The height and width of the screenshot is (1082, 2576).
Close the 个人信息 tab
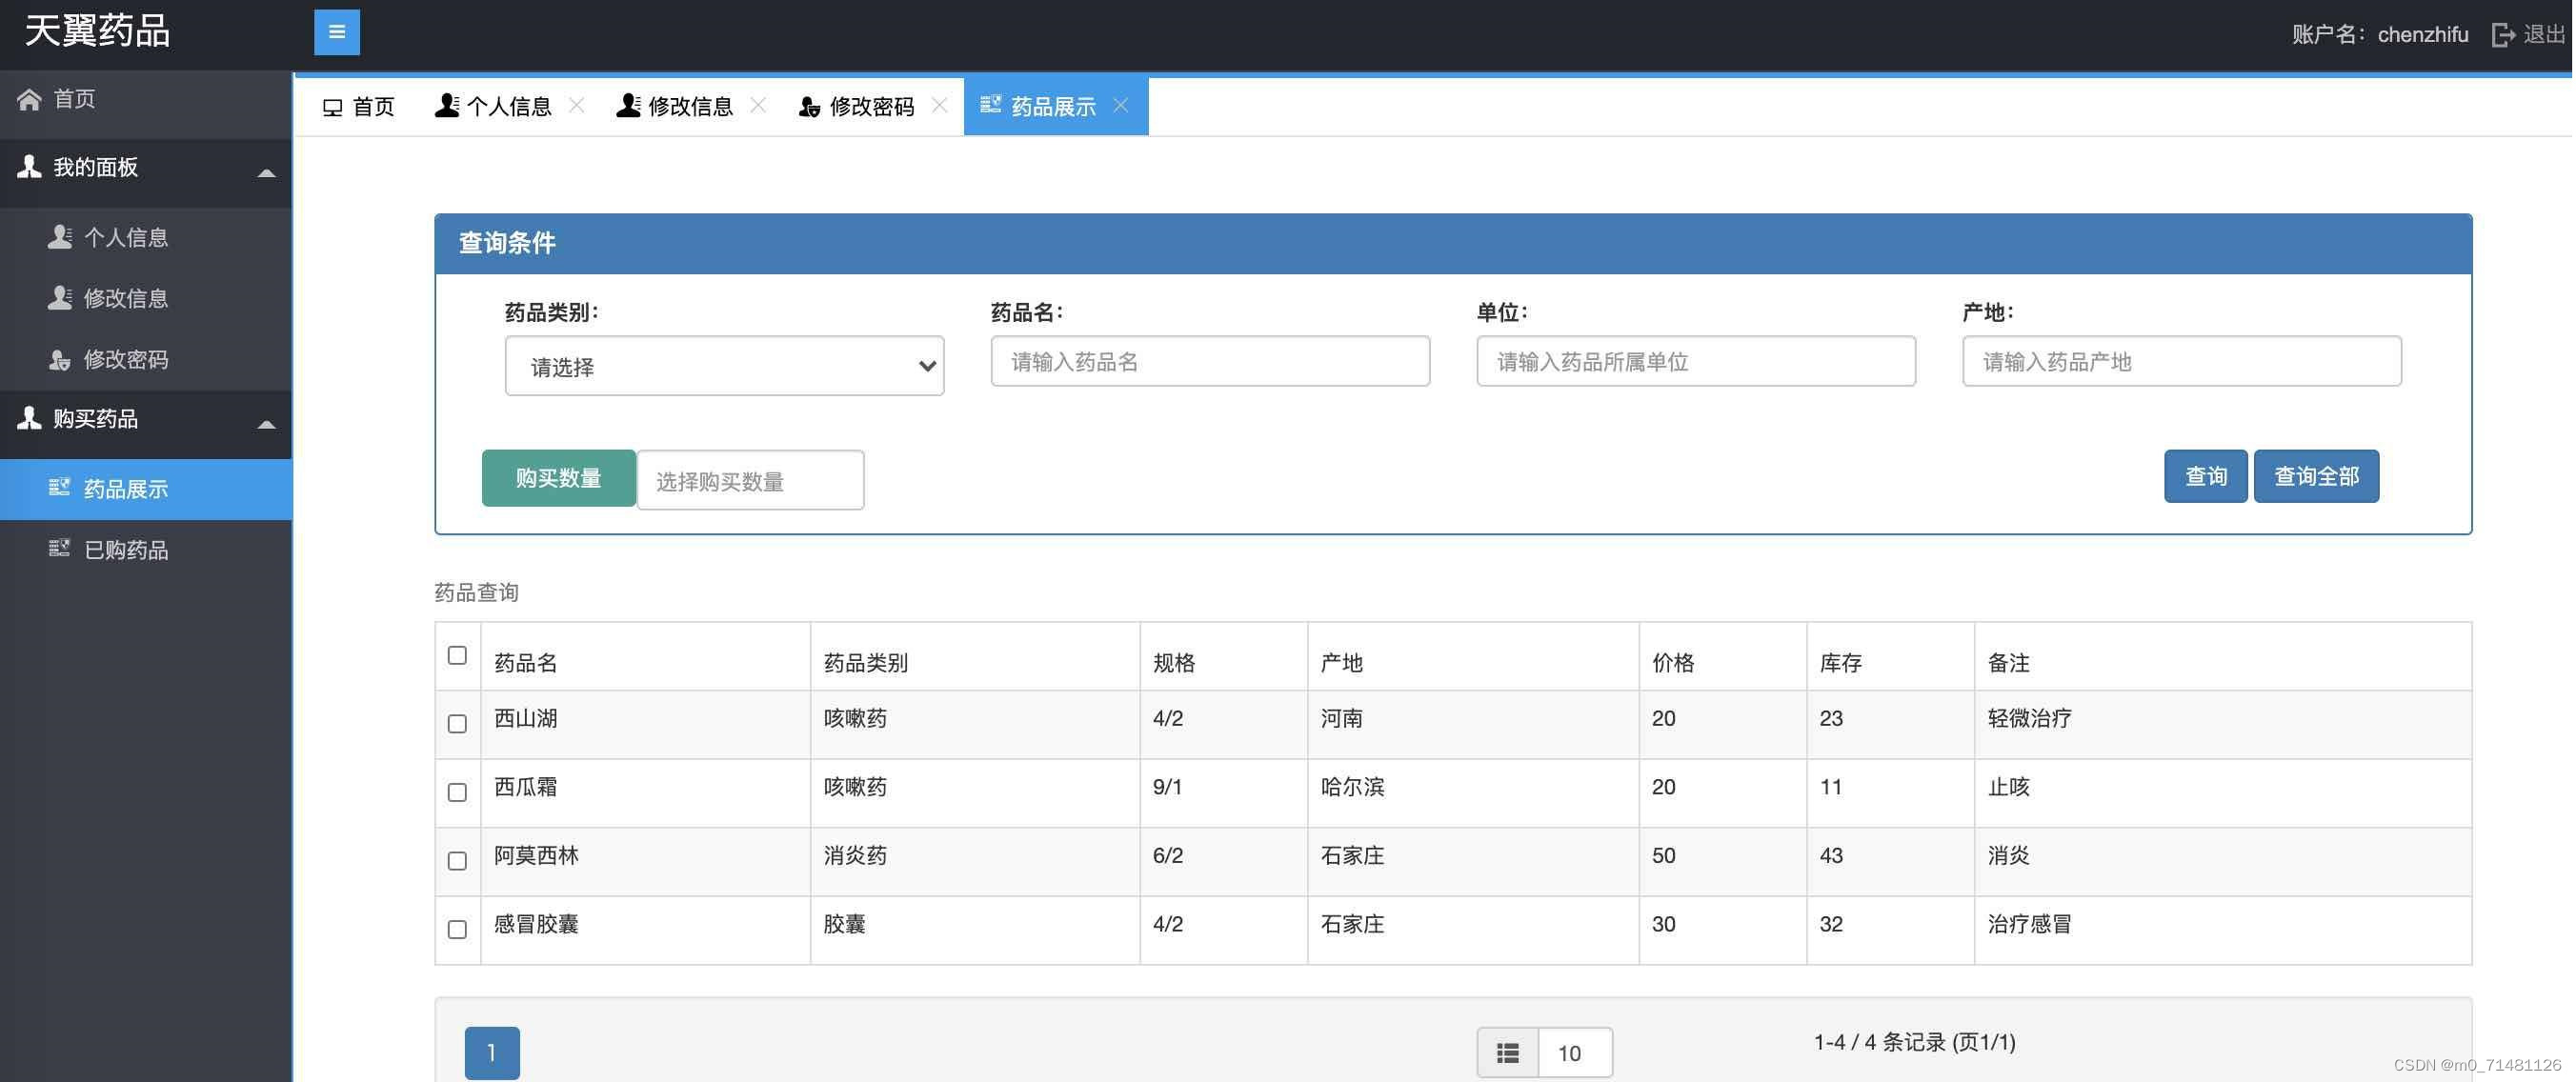pyautogui.click(x=576, y=105)
